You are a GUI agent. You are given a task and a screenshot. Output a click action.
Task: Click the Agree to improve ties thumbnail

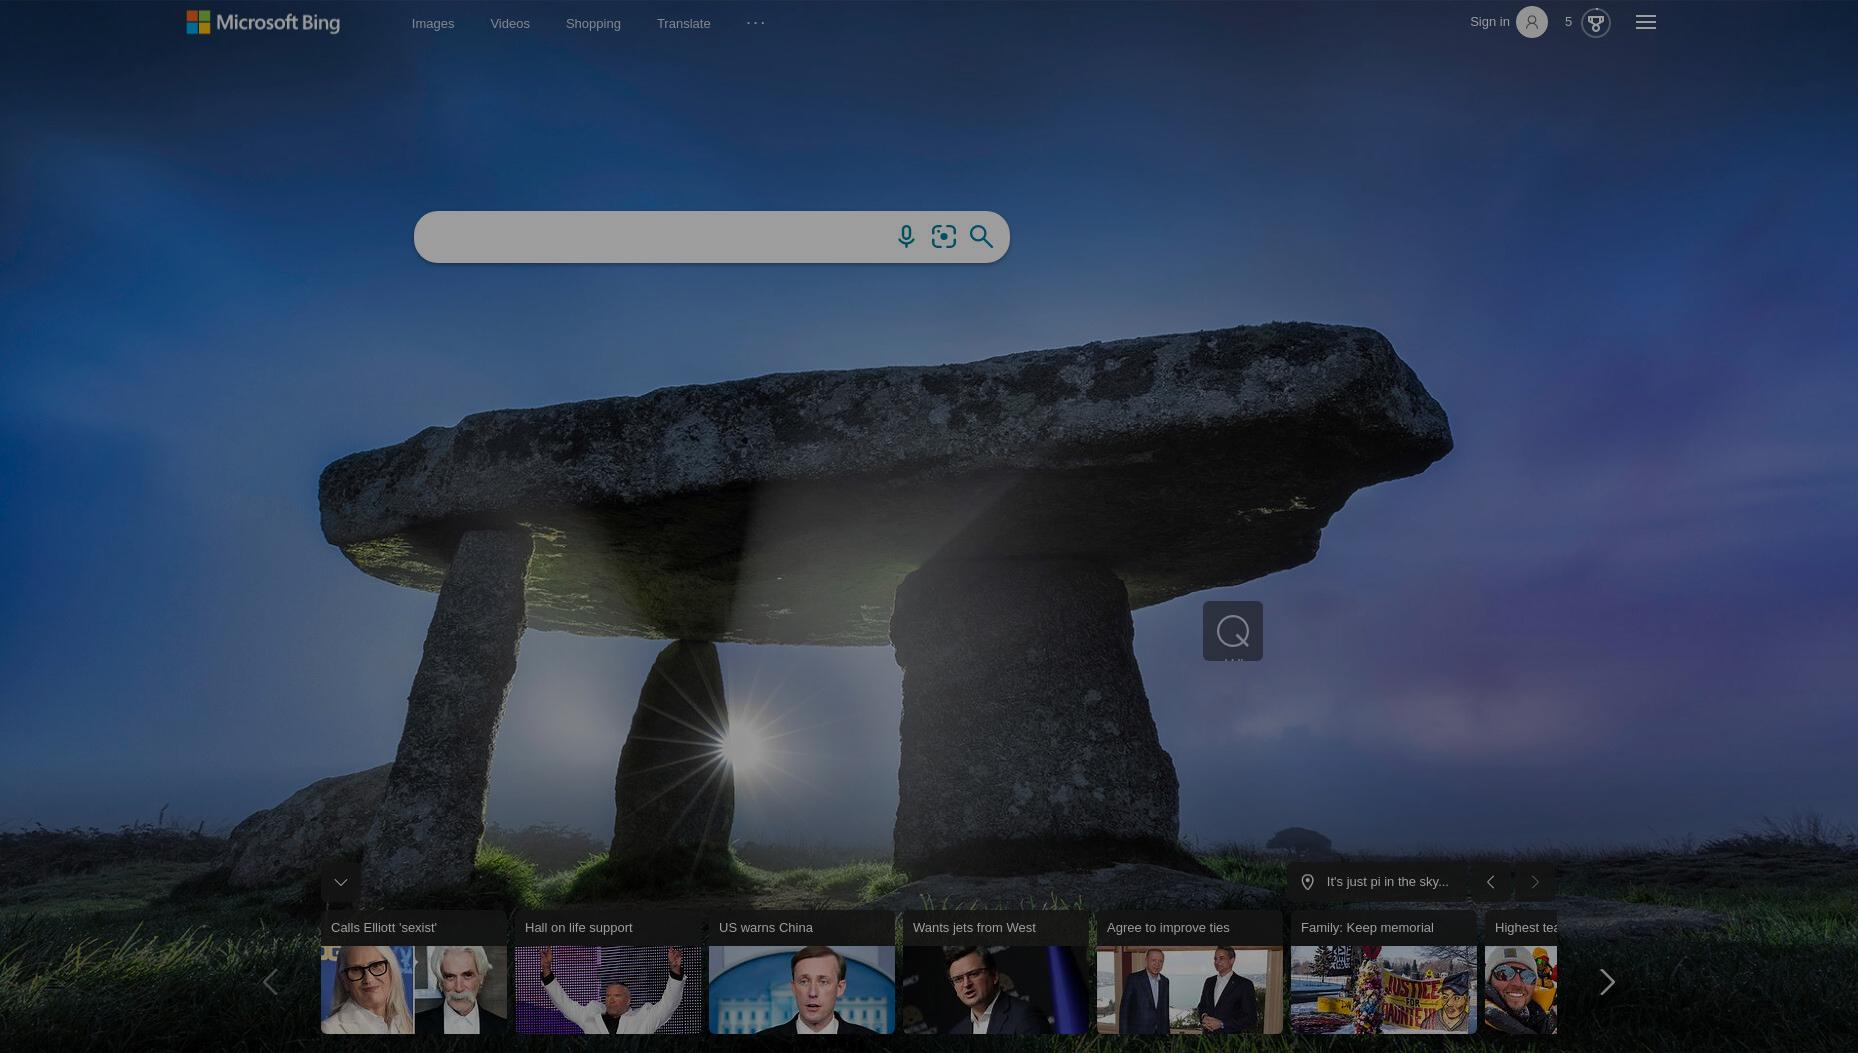pyautogui.click(x=1190, y=990)
